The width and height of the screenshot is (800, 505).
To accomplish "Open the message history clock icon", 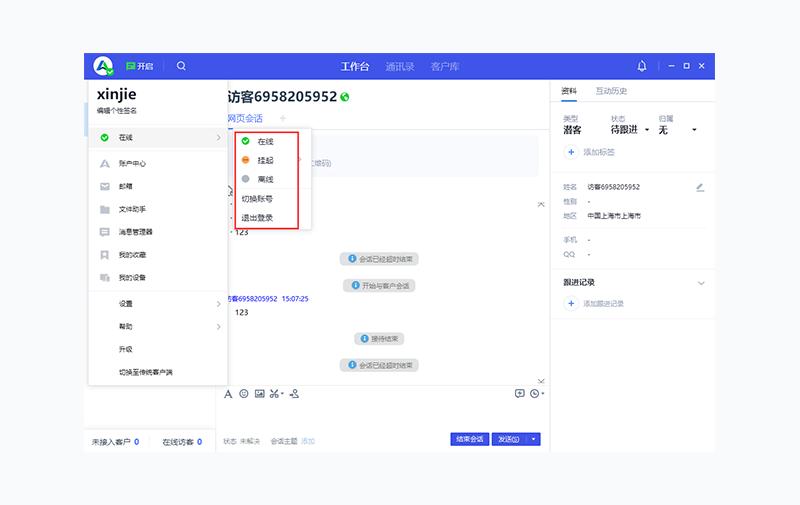I will (x=534, y=393).
